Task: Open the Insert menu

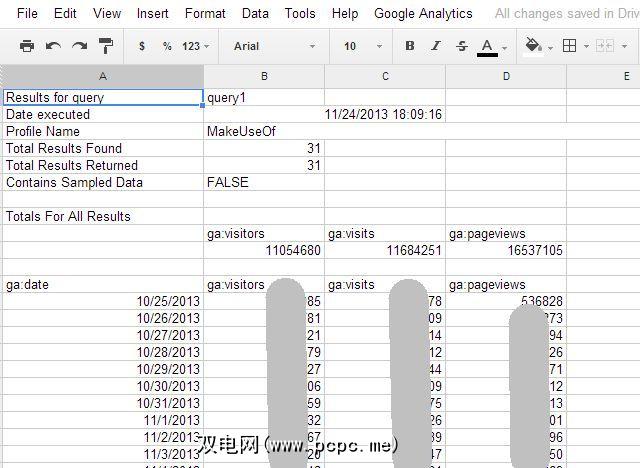Action: [152, 13]
